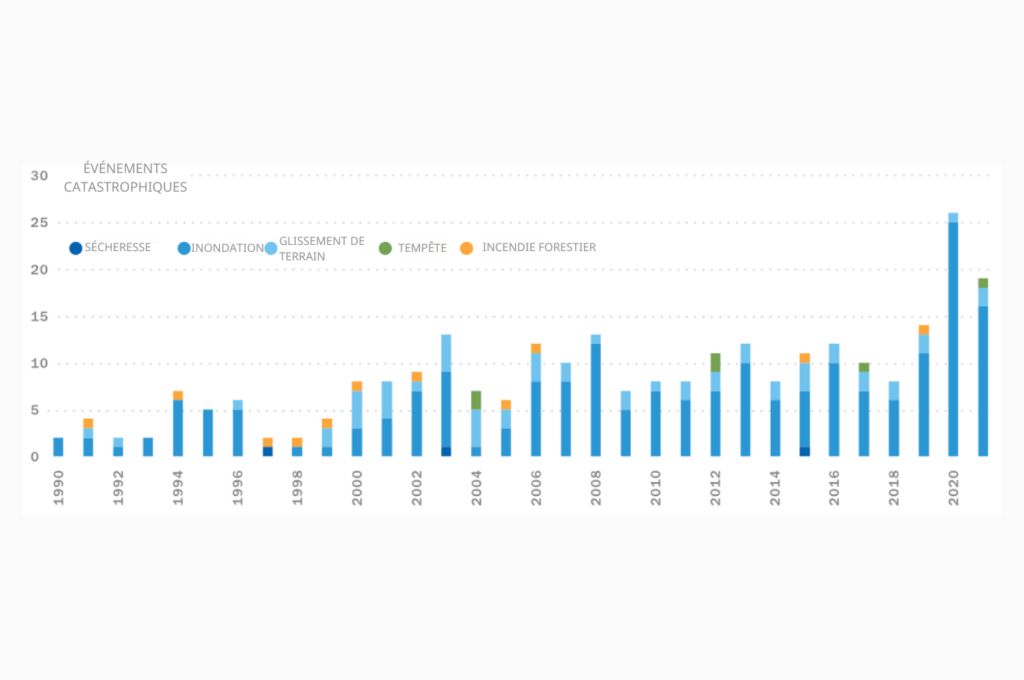1024x680 pixels.
Task: Click the light blue Glissement de Terrain dot
Action: click(271, 248)
